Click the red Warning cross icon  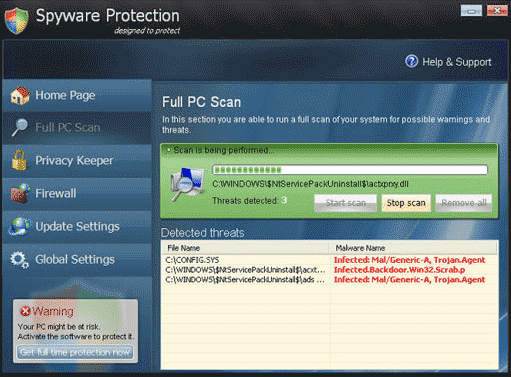25,311
